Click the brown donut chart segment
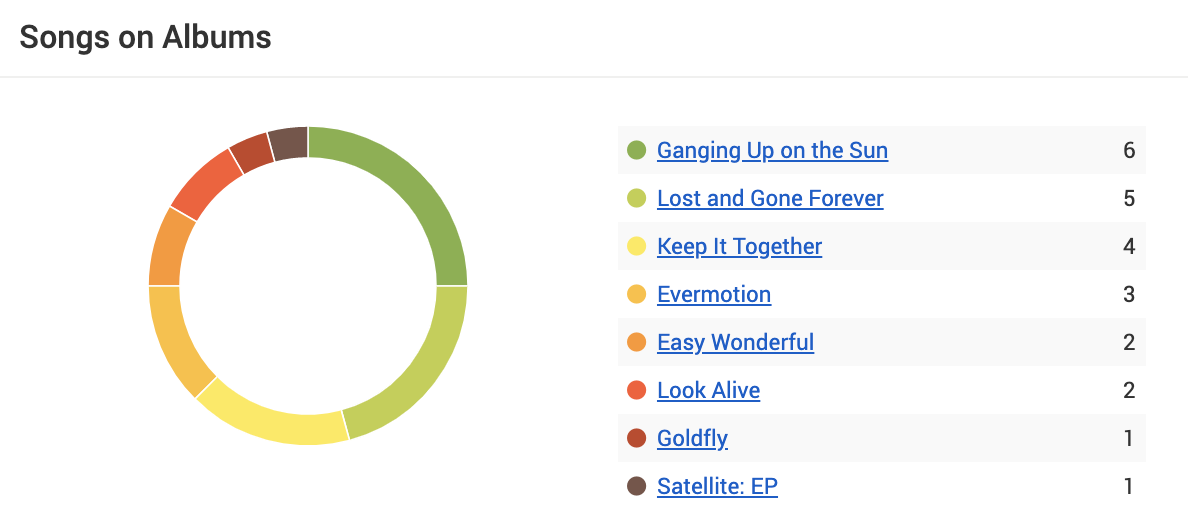 [x=289, y=144]
